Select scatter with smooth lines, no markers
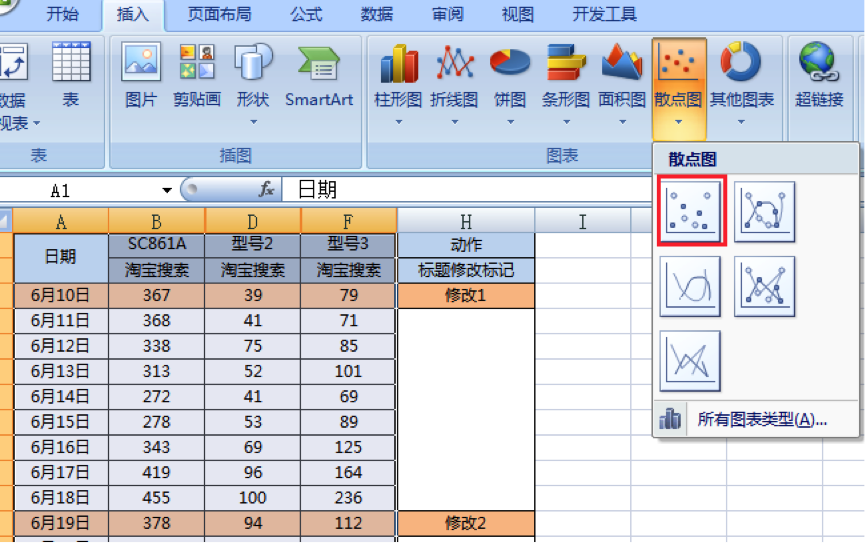This screenshot has height=543, width=865. click(x=690, y=286)
